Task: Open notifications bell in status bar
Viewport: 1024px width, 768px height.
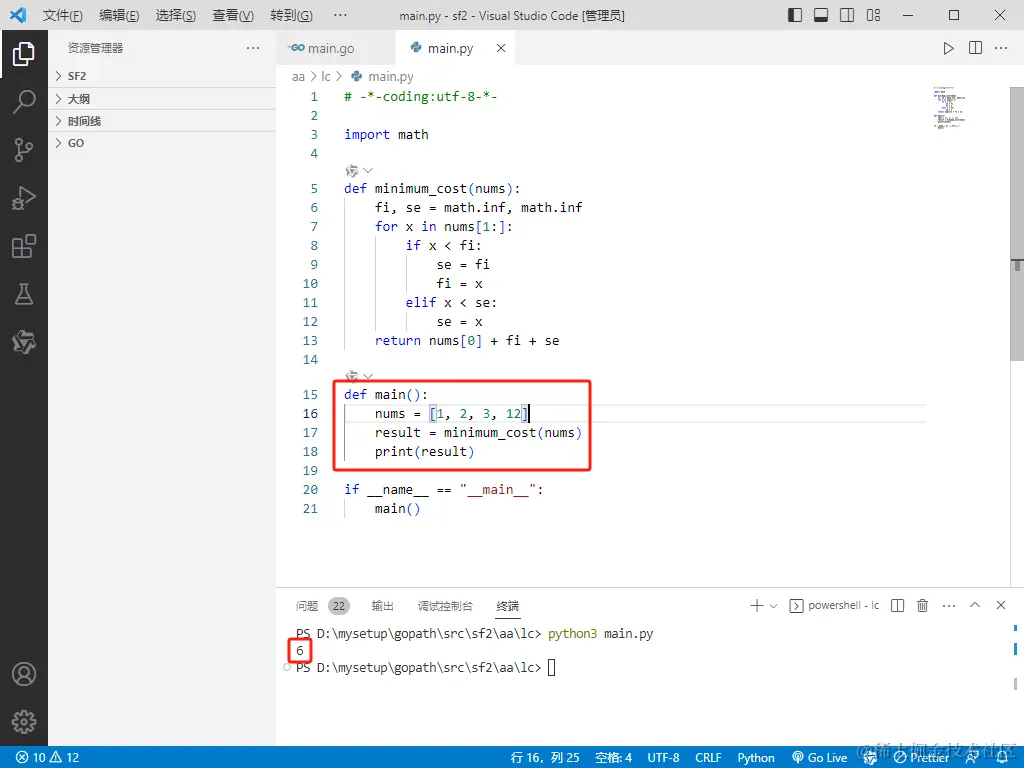Action: [1002, 758]
